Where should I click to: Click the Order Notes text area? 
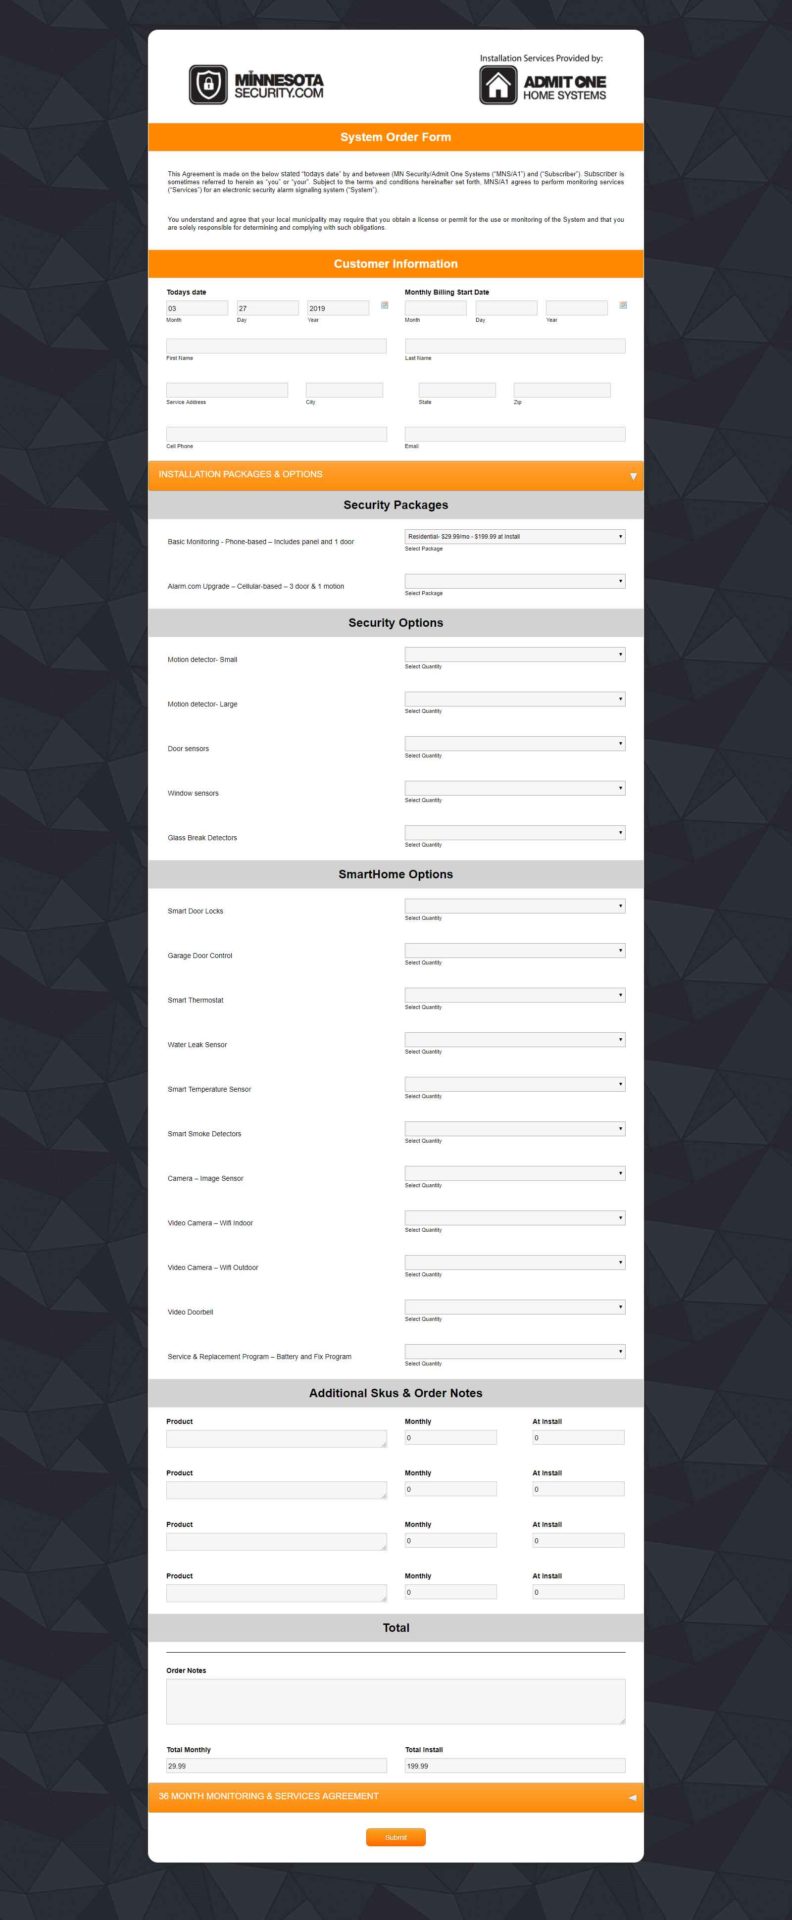(x=396, y=1701)
